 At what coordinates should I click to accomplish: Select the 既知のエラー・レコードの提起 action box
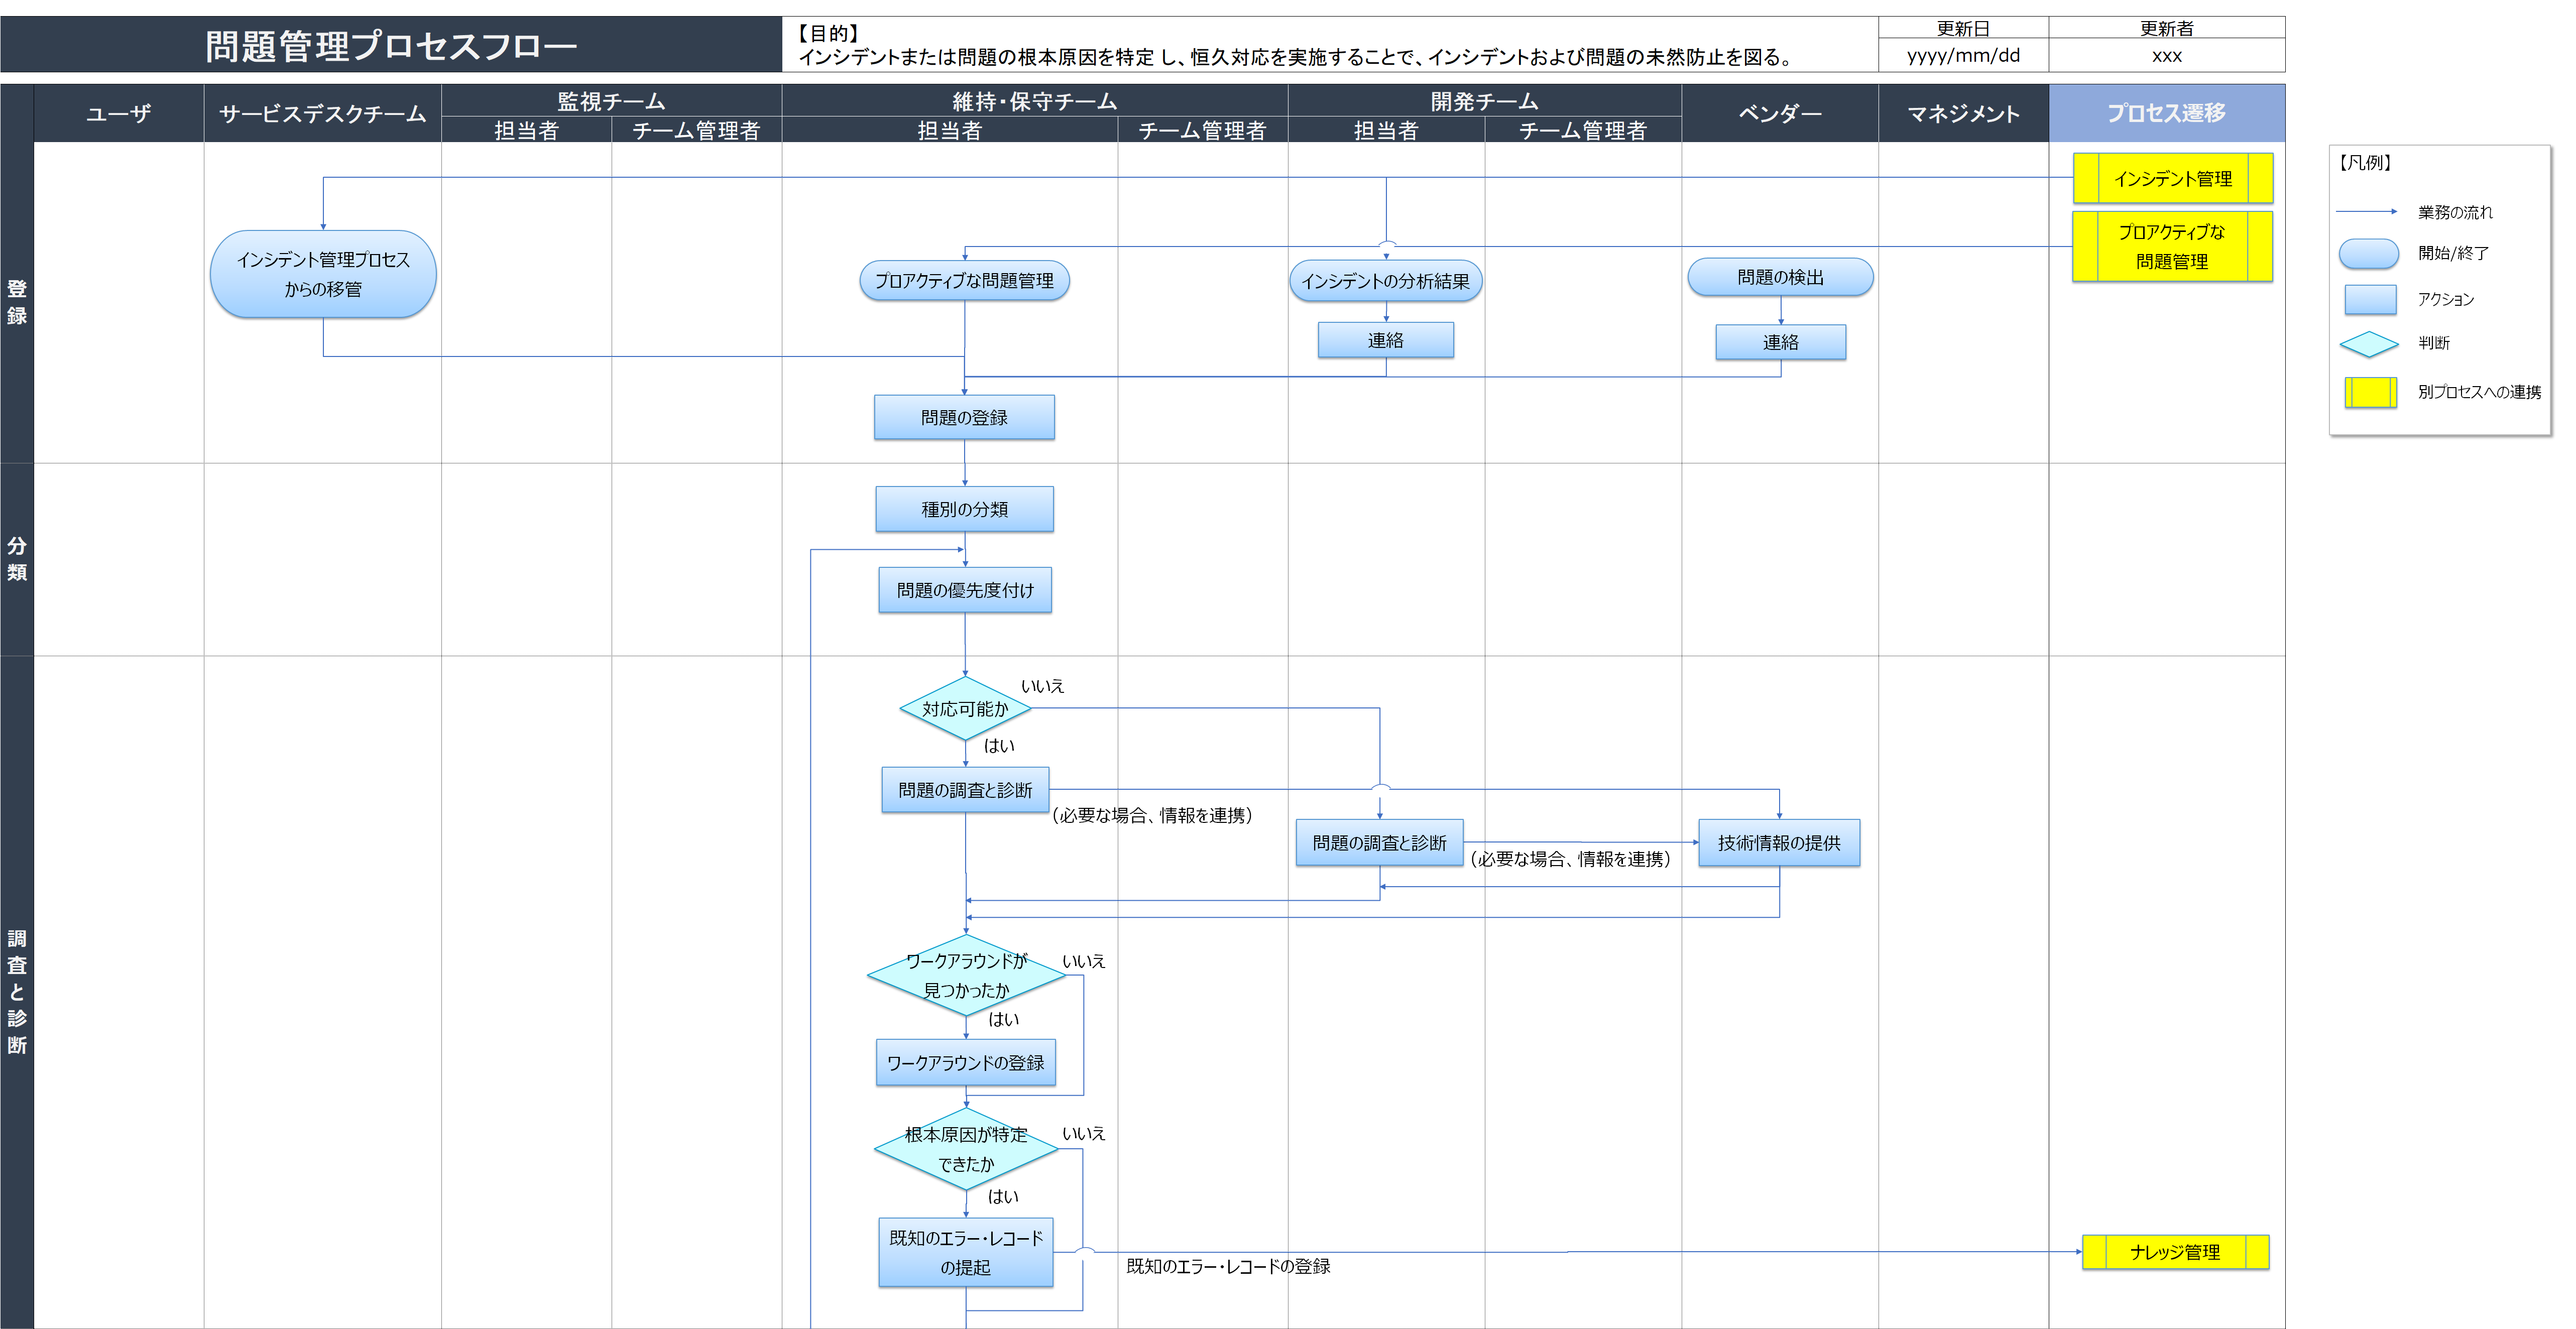pos(965,1252)
